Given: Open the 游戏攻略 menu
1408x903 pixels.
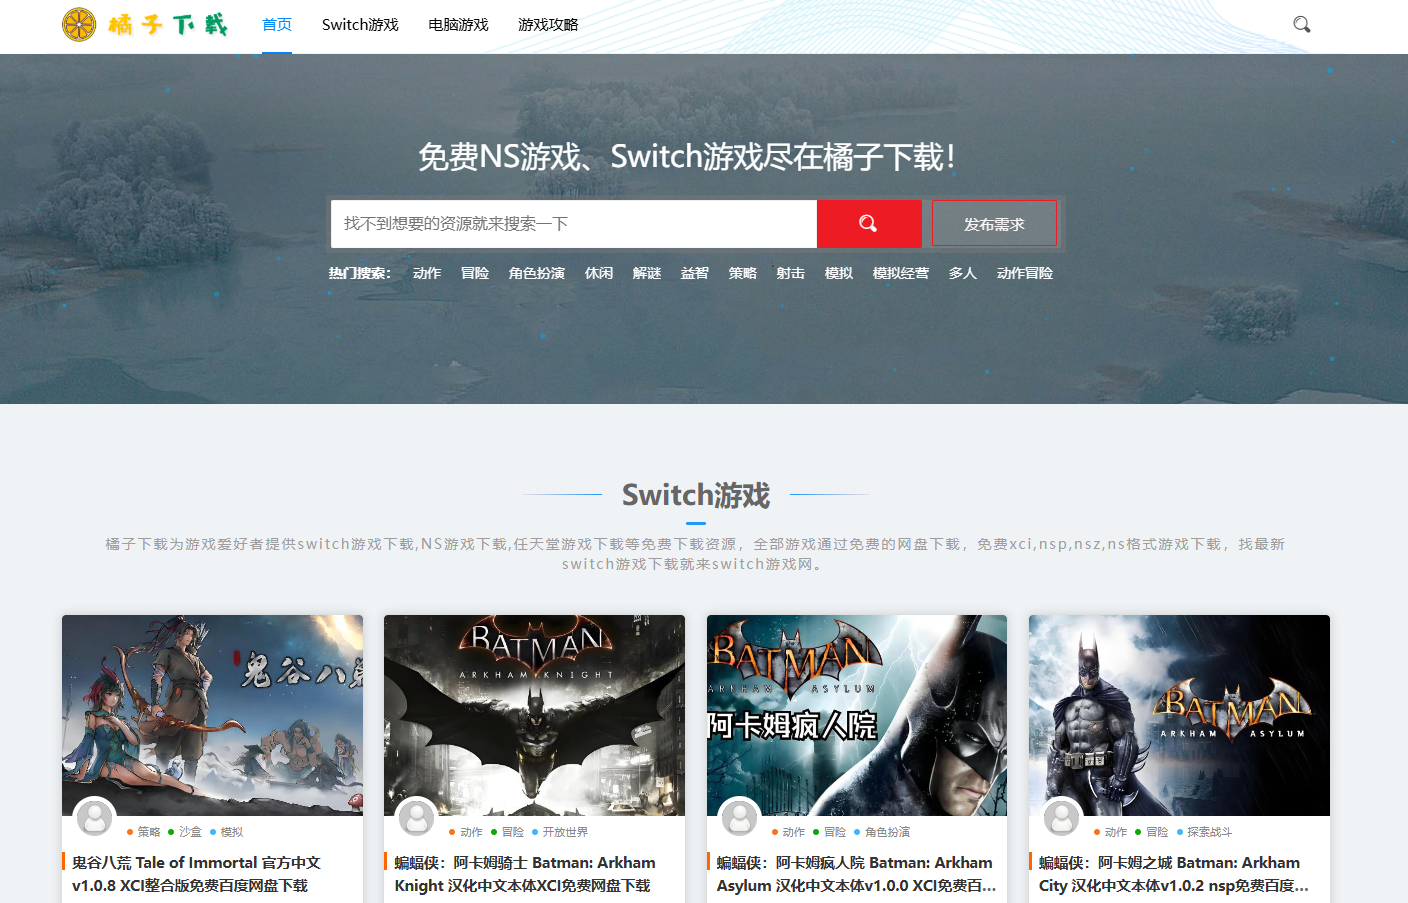Looking at the screenshot, I should coord(548,25).
